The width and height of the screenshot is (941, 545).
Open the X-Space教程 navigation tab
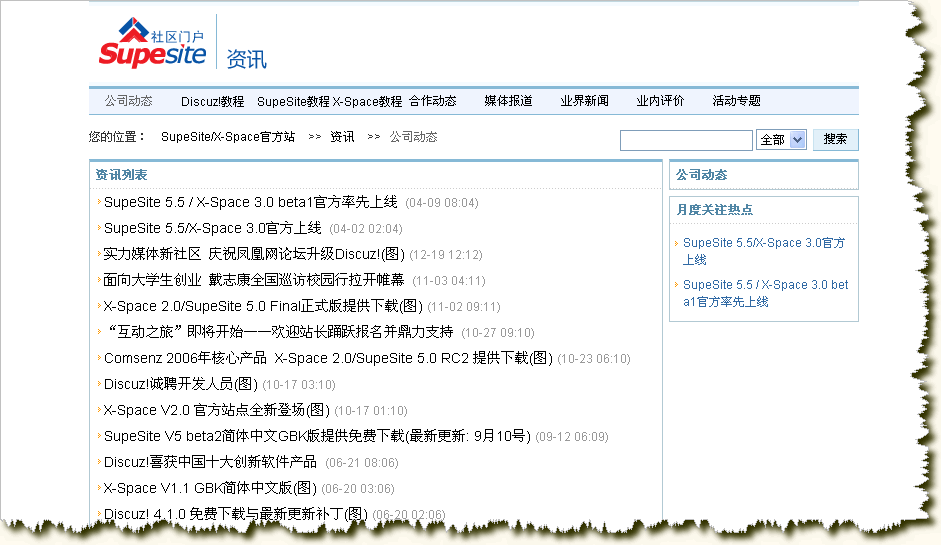point(367,101)
